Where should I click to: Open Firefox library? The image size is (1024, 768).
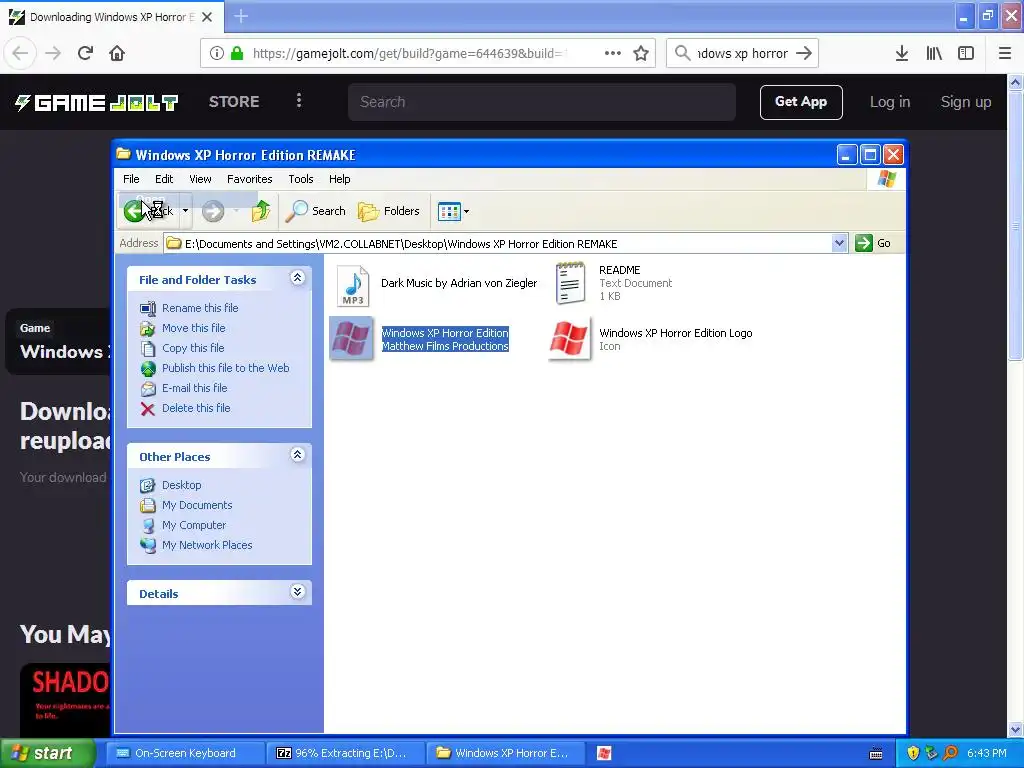coord(934,53)
